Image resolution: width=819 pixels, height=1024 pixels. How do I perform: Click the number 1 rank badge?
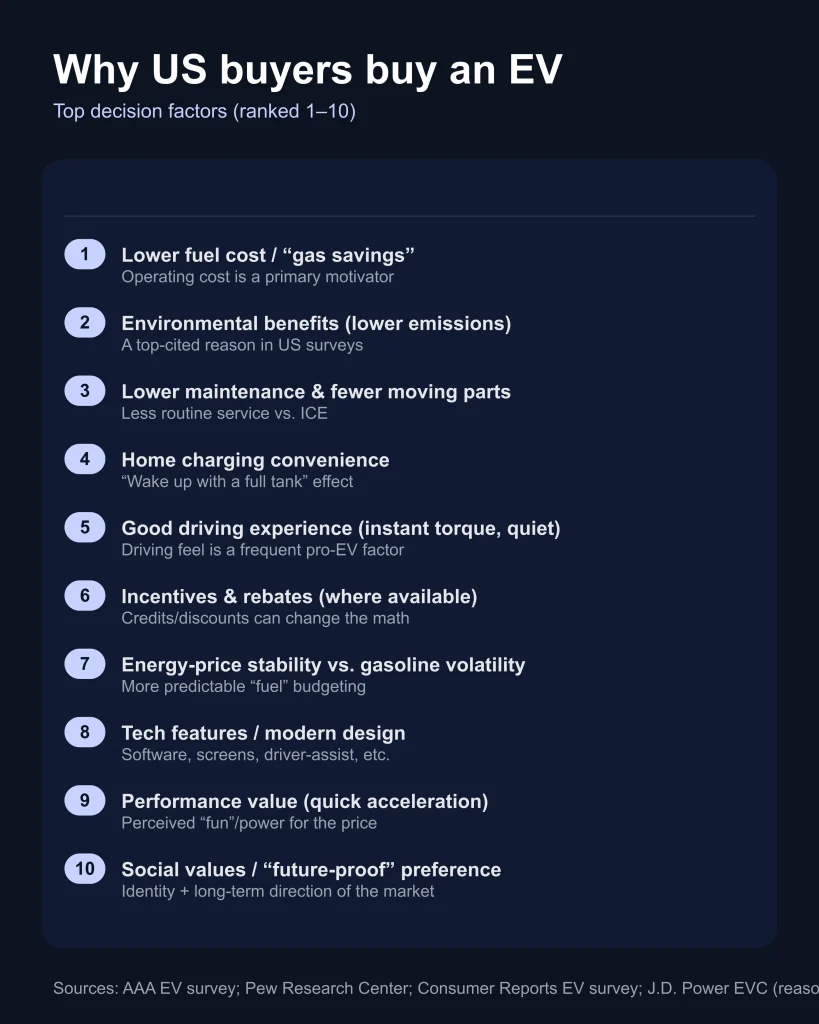pos(84,255)
